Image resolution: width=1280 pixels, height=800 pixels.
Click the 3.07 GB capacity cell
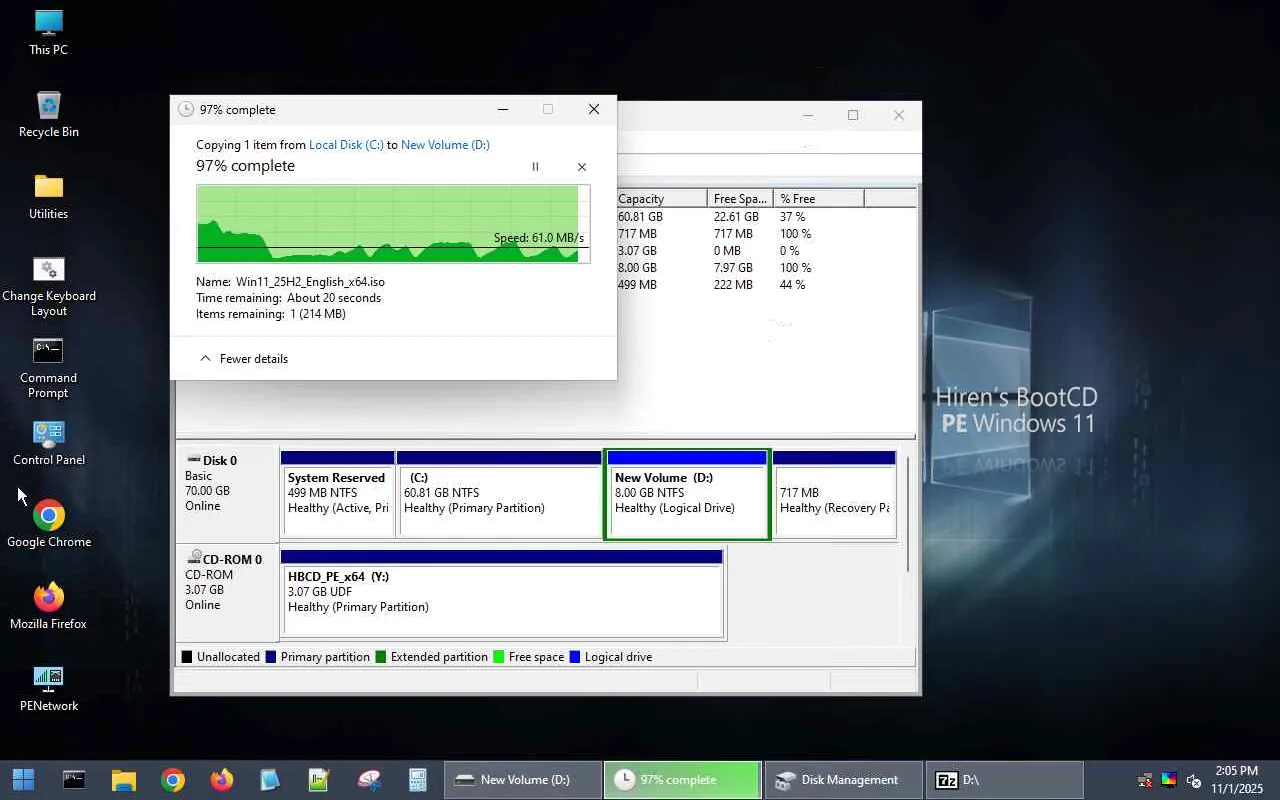[637, 251]
